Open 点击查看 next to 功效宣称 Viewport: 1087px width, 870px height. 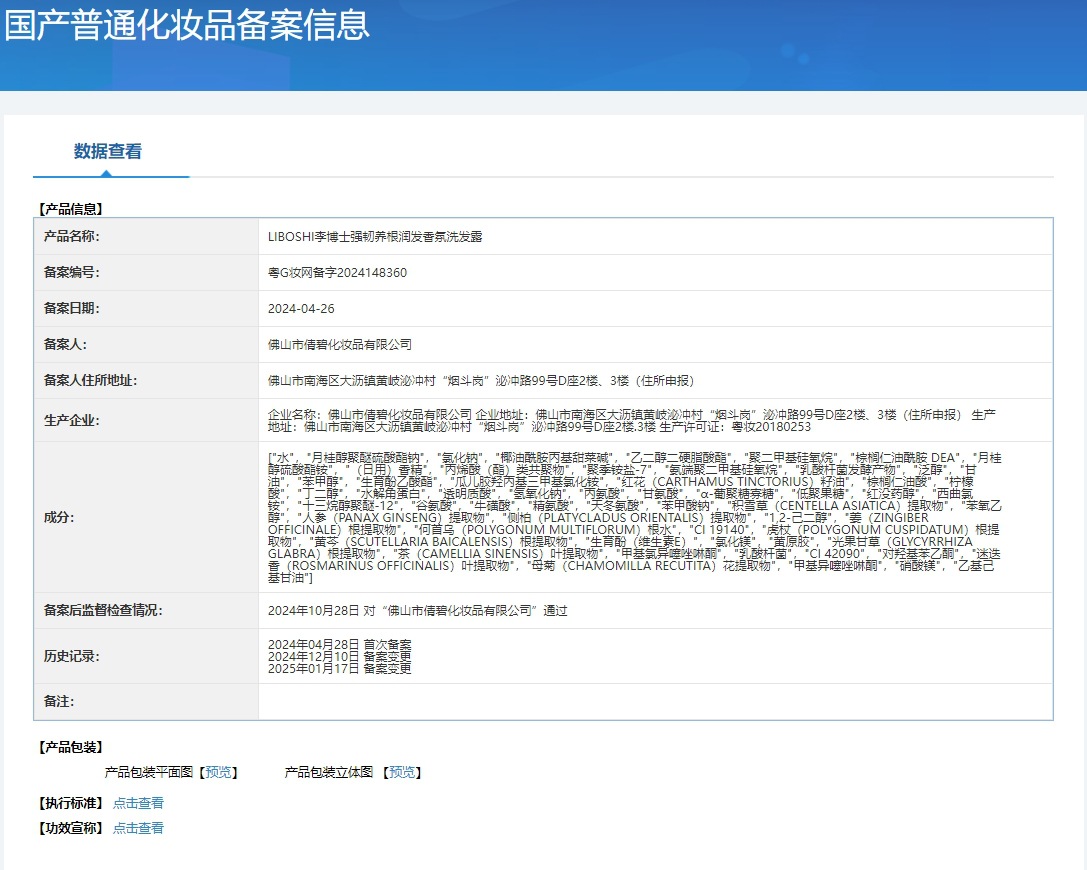pyautogui.click(x=139, y=828)
